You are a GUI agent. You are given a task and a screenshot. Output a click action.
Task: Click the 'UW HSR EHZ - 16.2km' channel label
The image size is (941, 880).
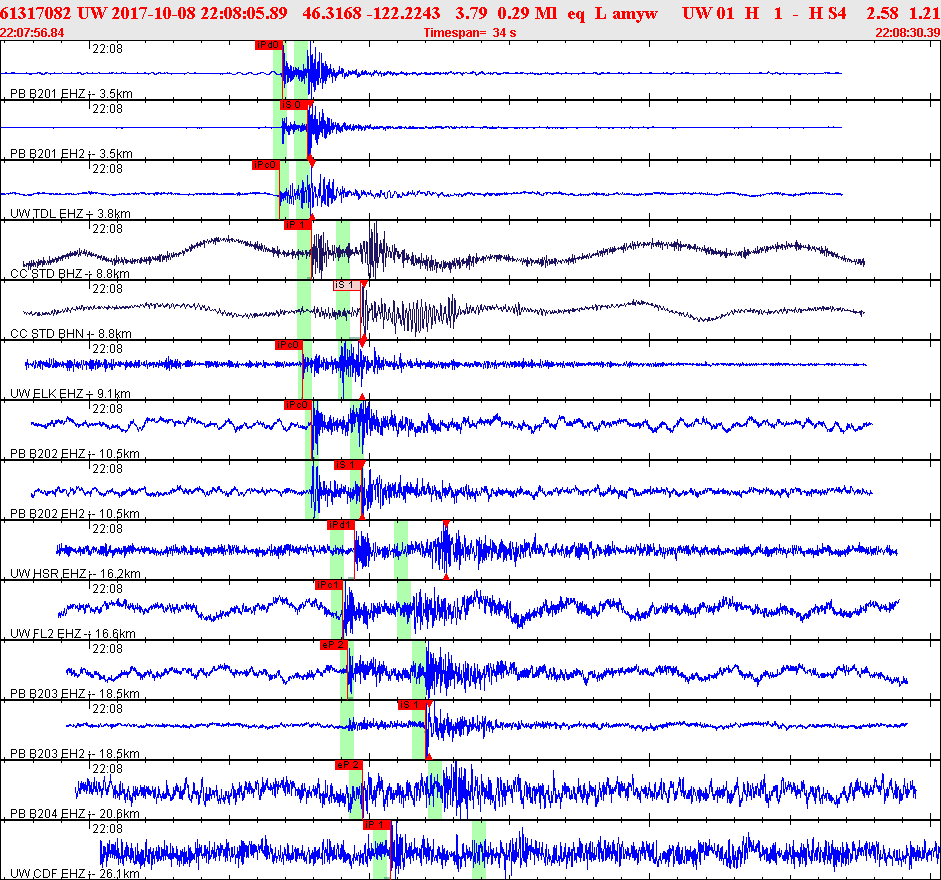75,574
